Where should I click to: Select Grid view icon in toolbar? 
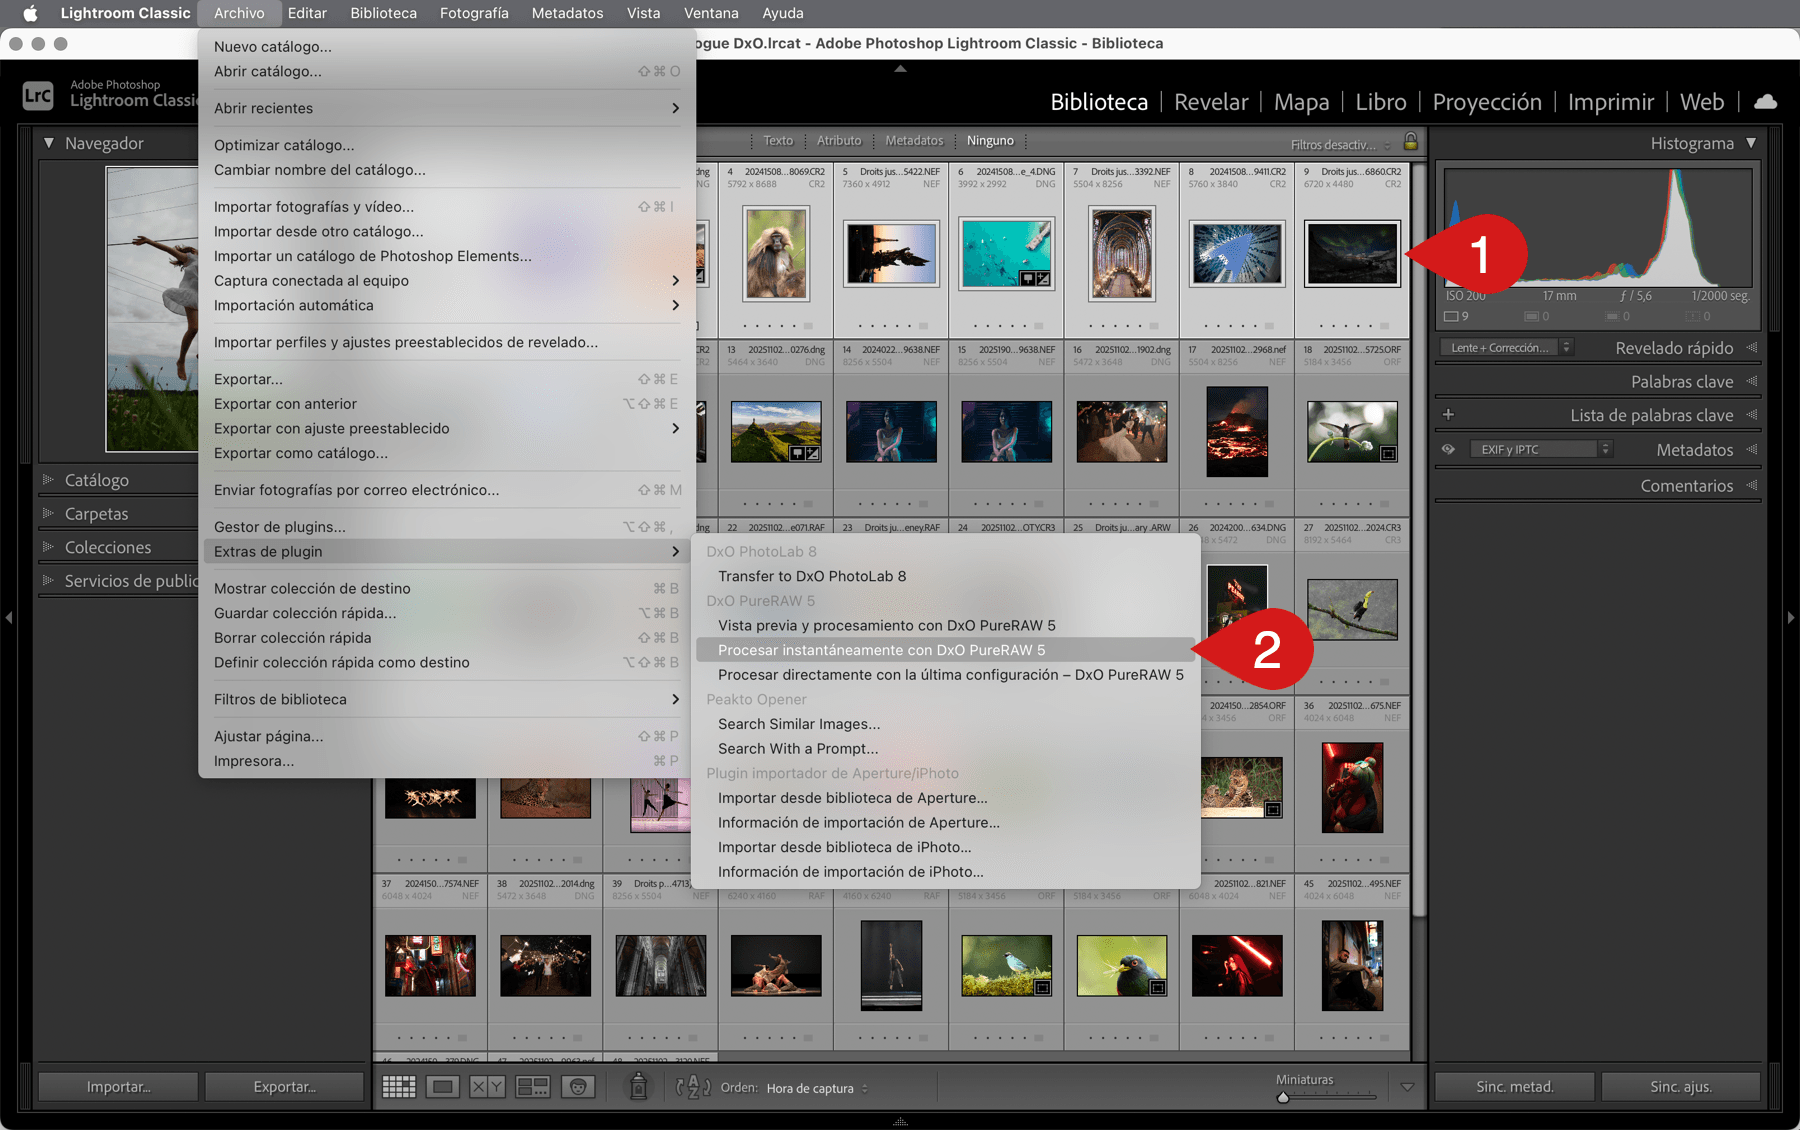[x=399, y=1087]
